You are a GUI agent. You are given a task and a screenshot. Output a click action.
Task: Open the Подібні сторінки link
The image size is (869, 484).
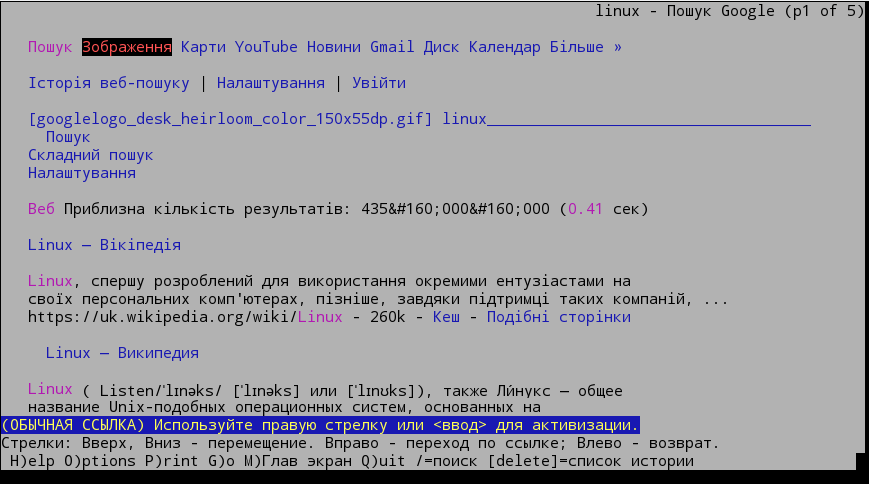tap(559, 317)
